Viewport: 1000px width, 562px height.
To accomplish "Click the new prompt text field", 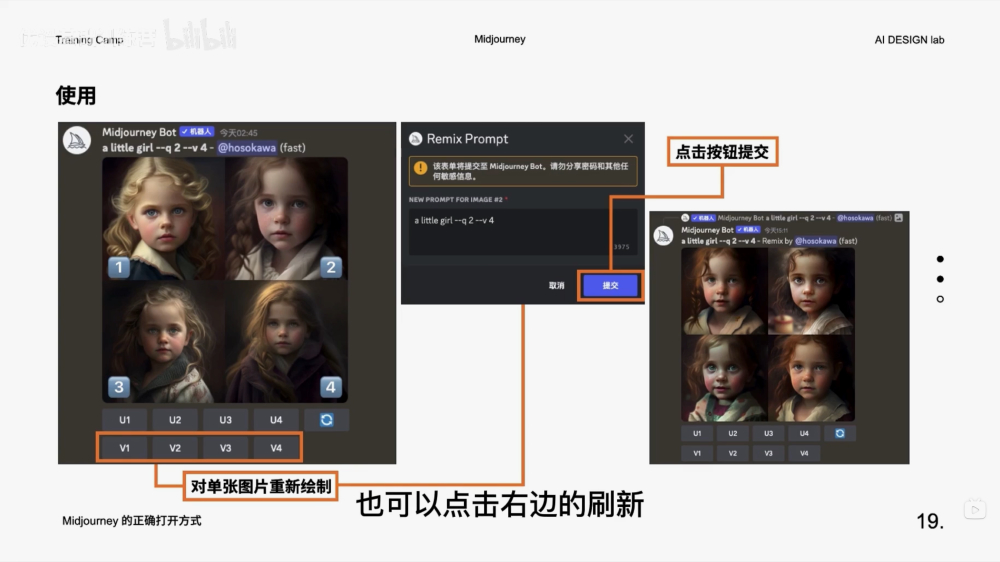I will (523, 232).
